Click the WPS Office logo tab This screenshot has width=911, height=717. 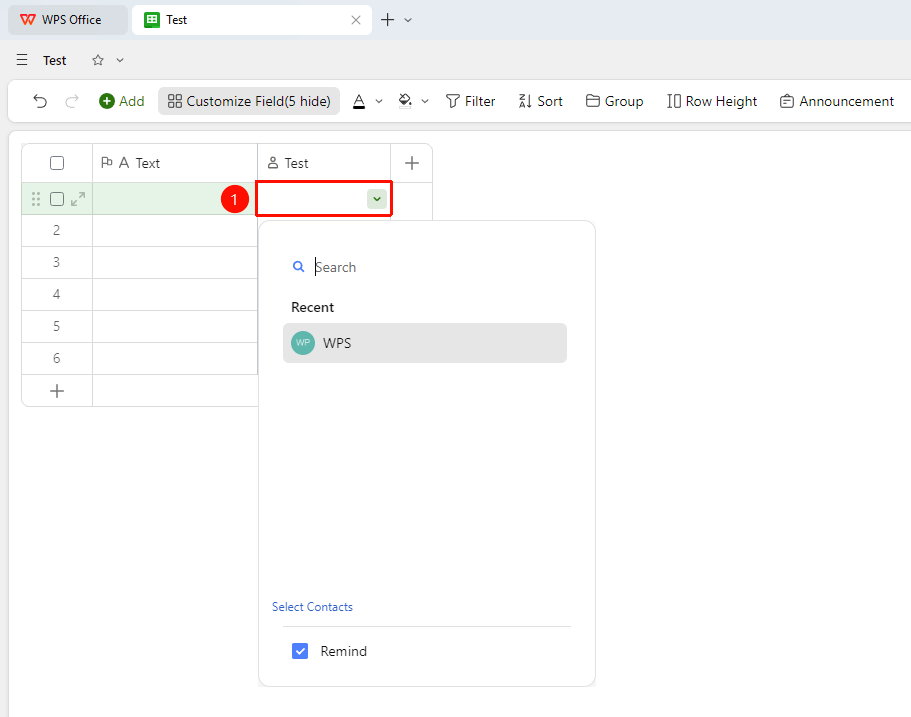[x=68, y=20]
